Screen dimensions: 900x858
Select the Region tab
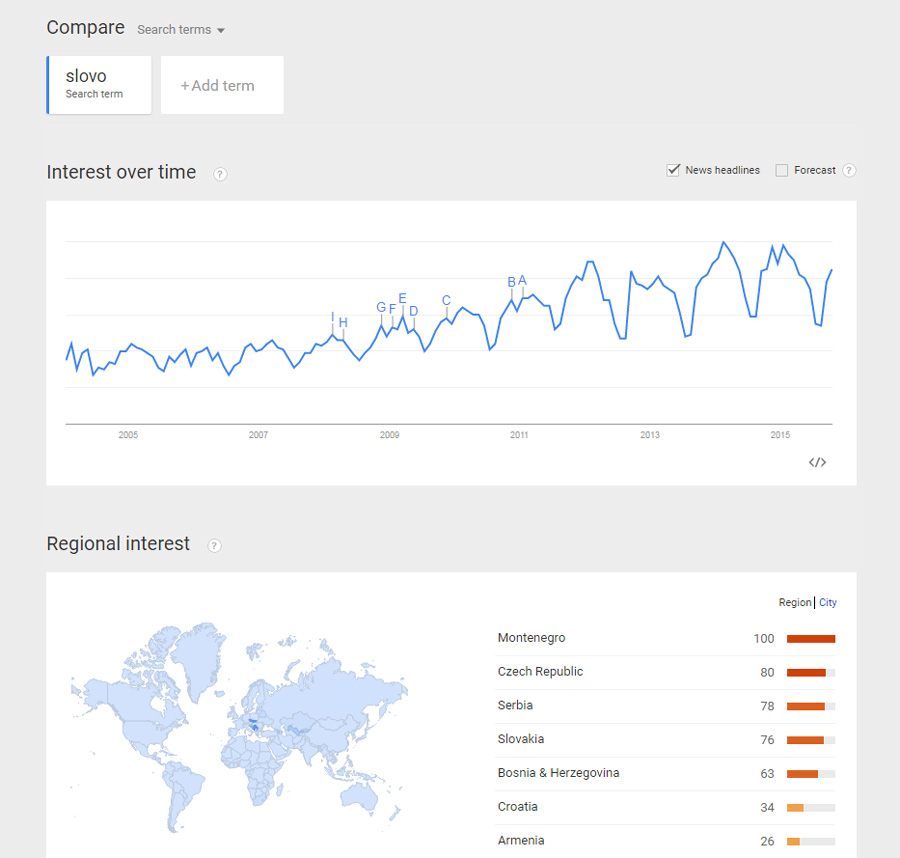pos(795,603)
